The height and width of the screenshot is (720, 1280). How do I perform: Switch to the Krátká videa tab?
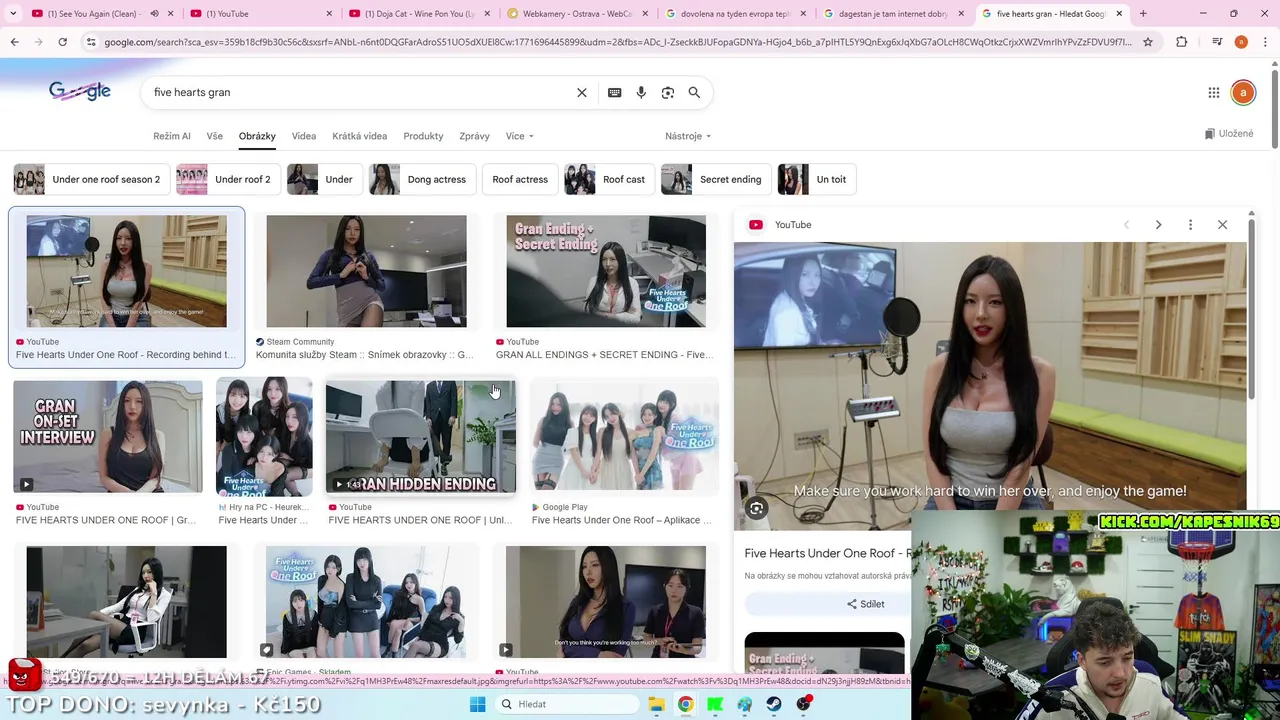360,136
